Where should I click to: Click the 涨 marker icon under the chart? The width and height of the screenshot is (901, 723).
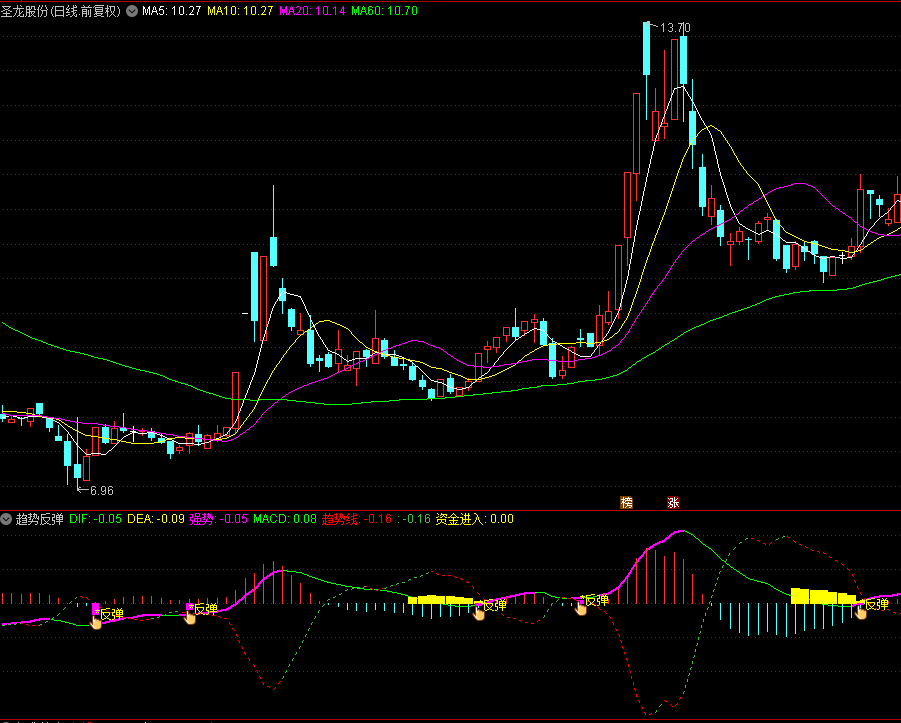673,503
